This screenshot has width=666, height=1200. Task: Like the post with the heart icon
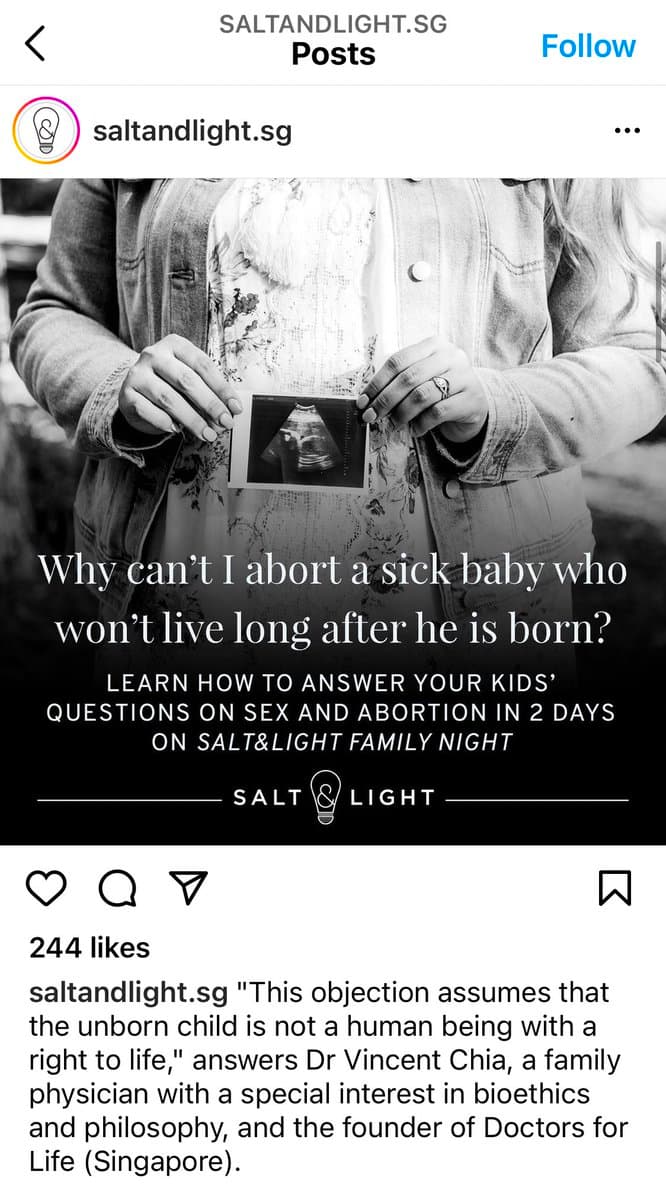click(46, 888)
